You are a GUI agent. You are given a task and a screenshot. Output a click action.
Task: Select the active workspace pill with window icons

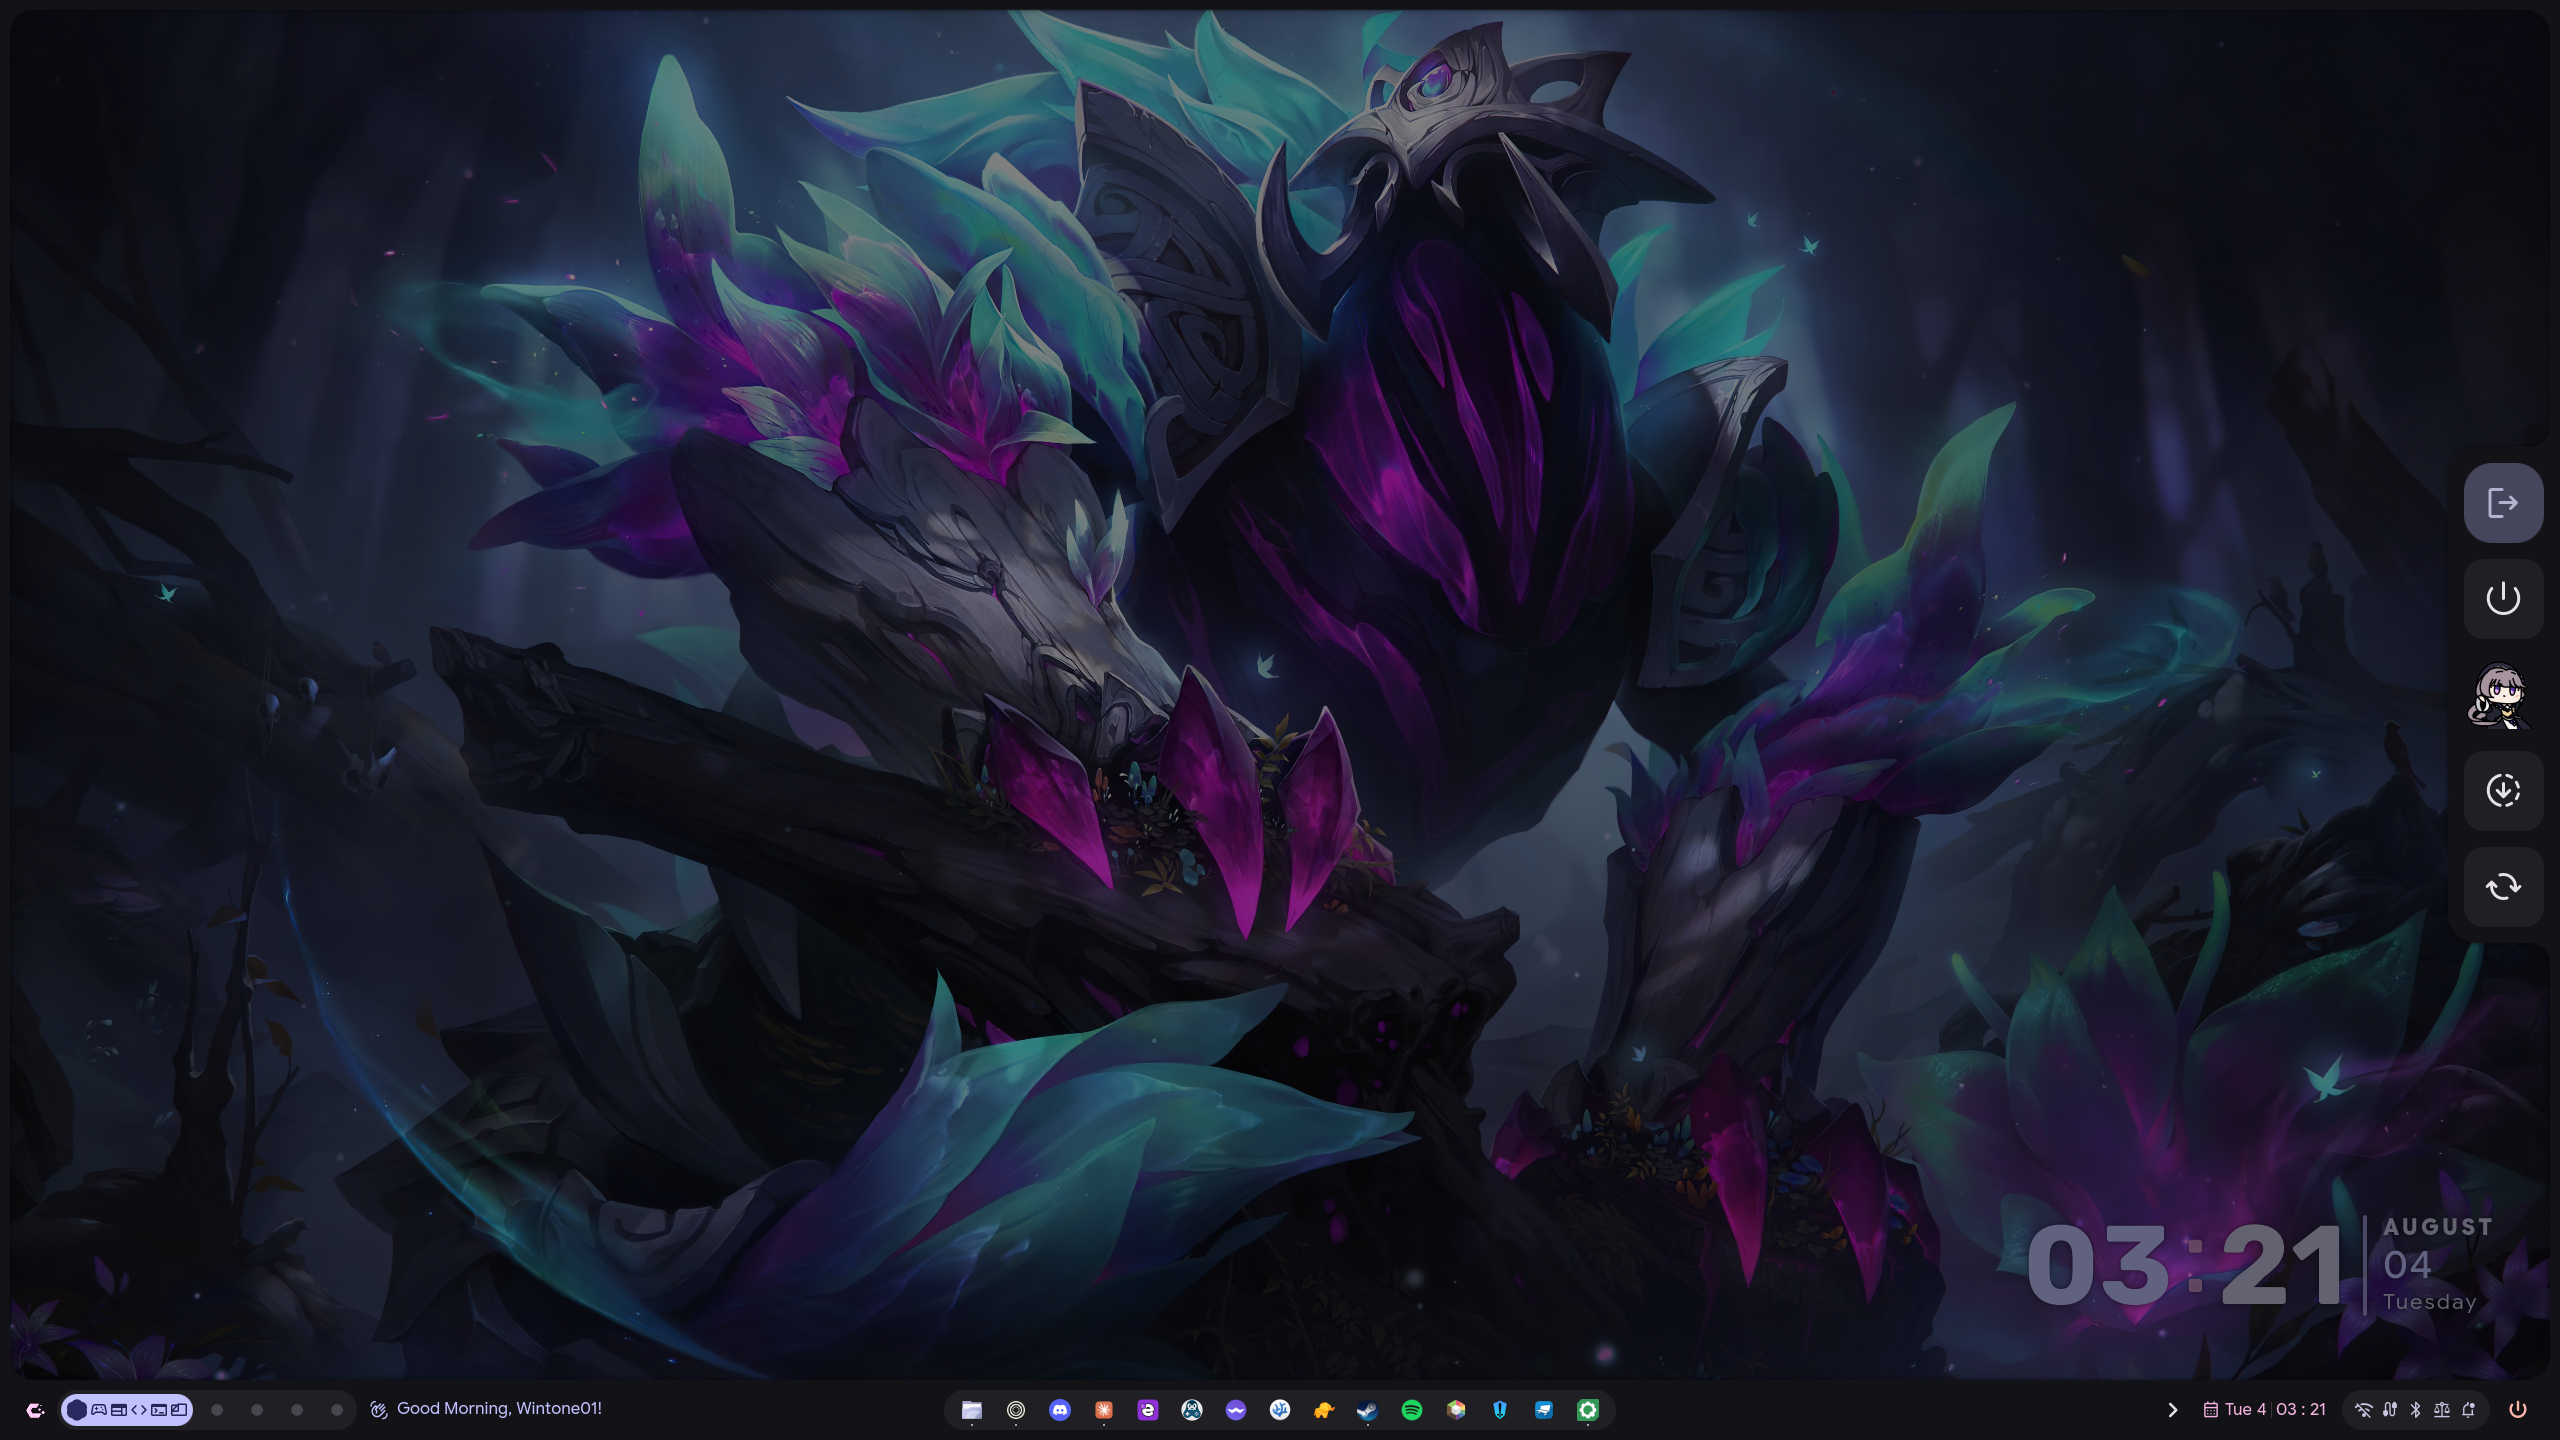[127, 1410]
